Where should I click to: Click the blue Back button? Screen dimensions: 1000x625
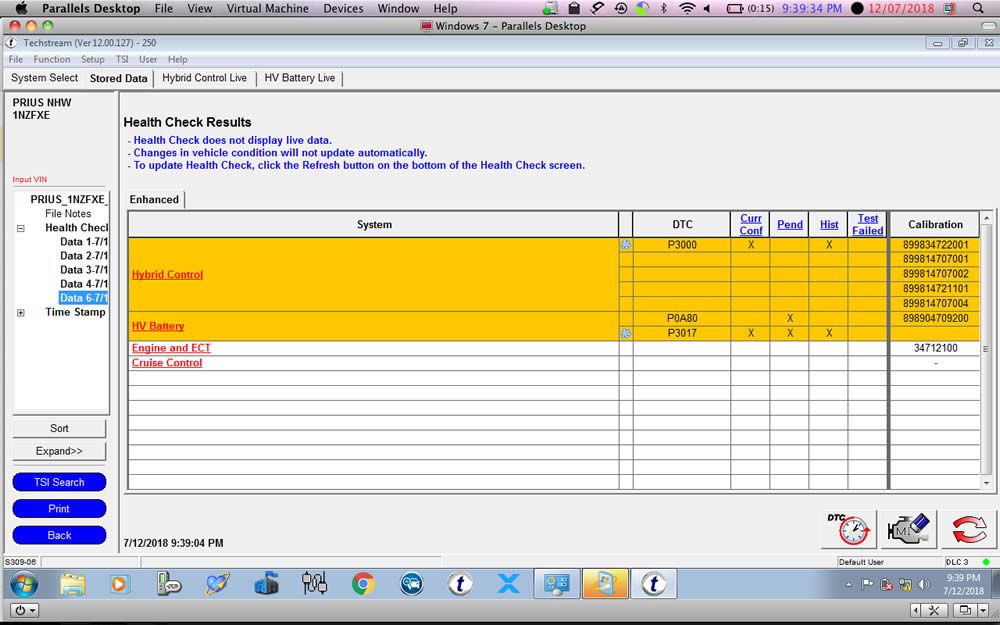point(59,536)
